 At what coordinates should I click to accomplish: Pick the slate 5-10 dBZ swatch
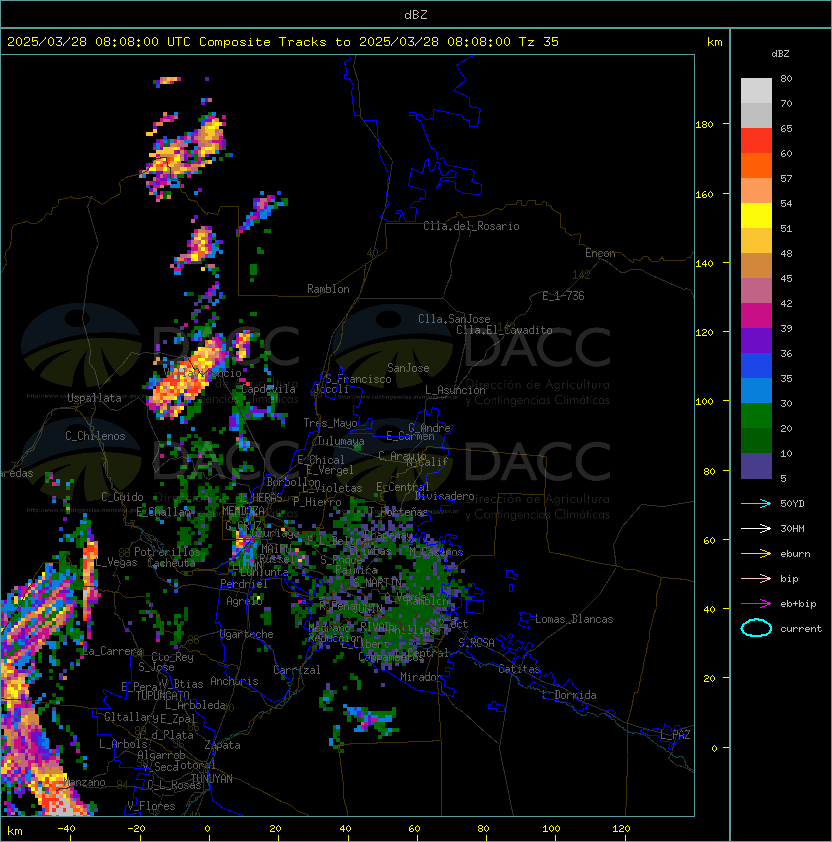click(756, 466)
